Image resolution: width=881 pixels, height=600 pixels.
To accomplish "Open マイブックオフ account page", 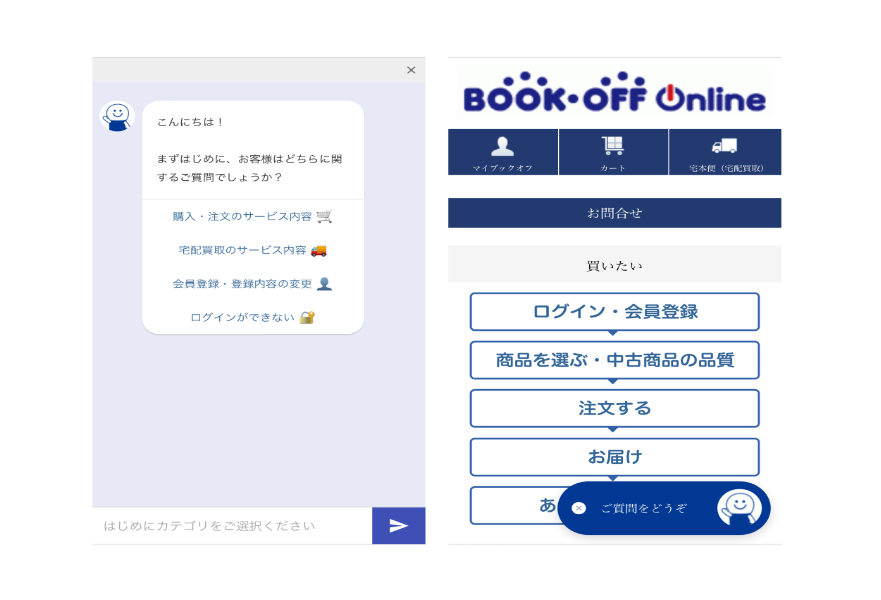I will tap(502, 152).
